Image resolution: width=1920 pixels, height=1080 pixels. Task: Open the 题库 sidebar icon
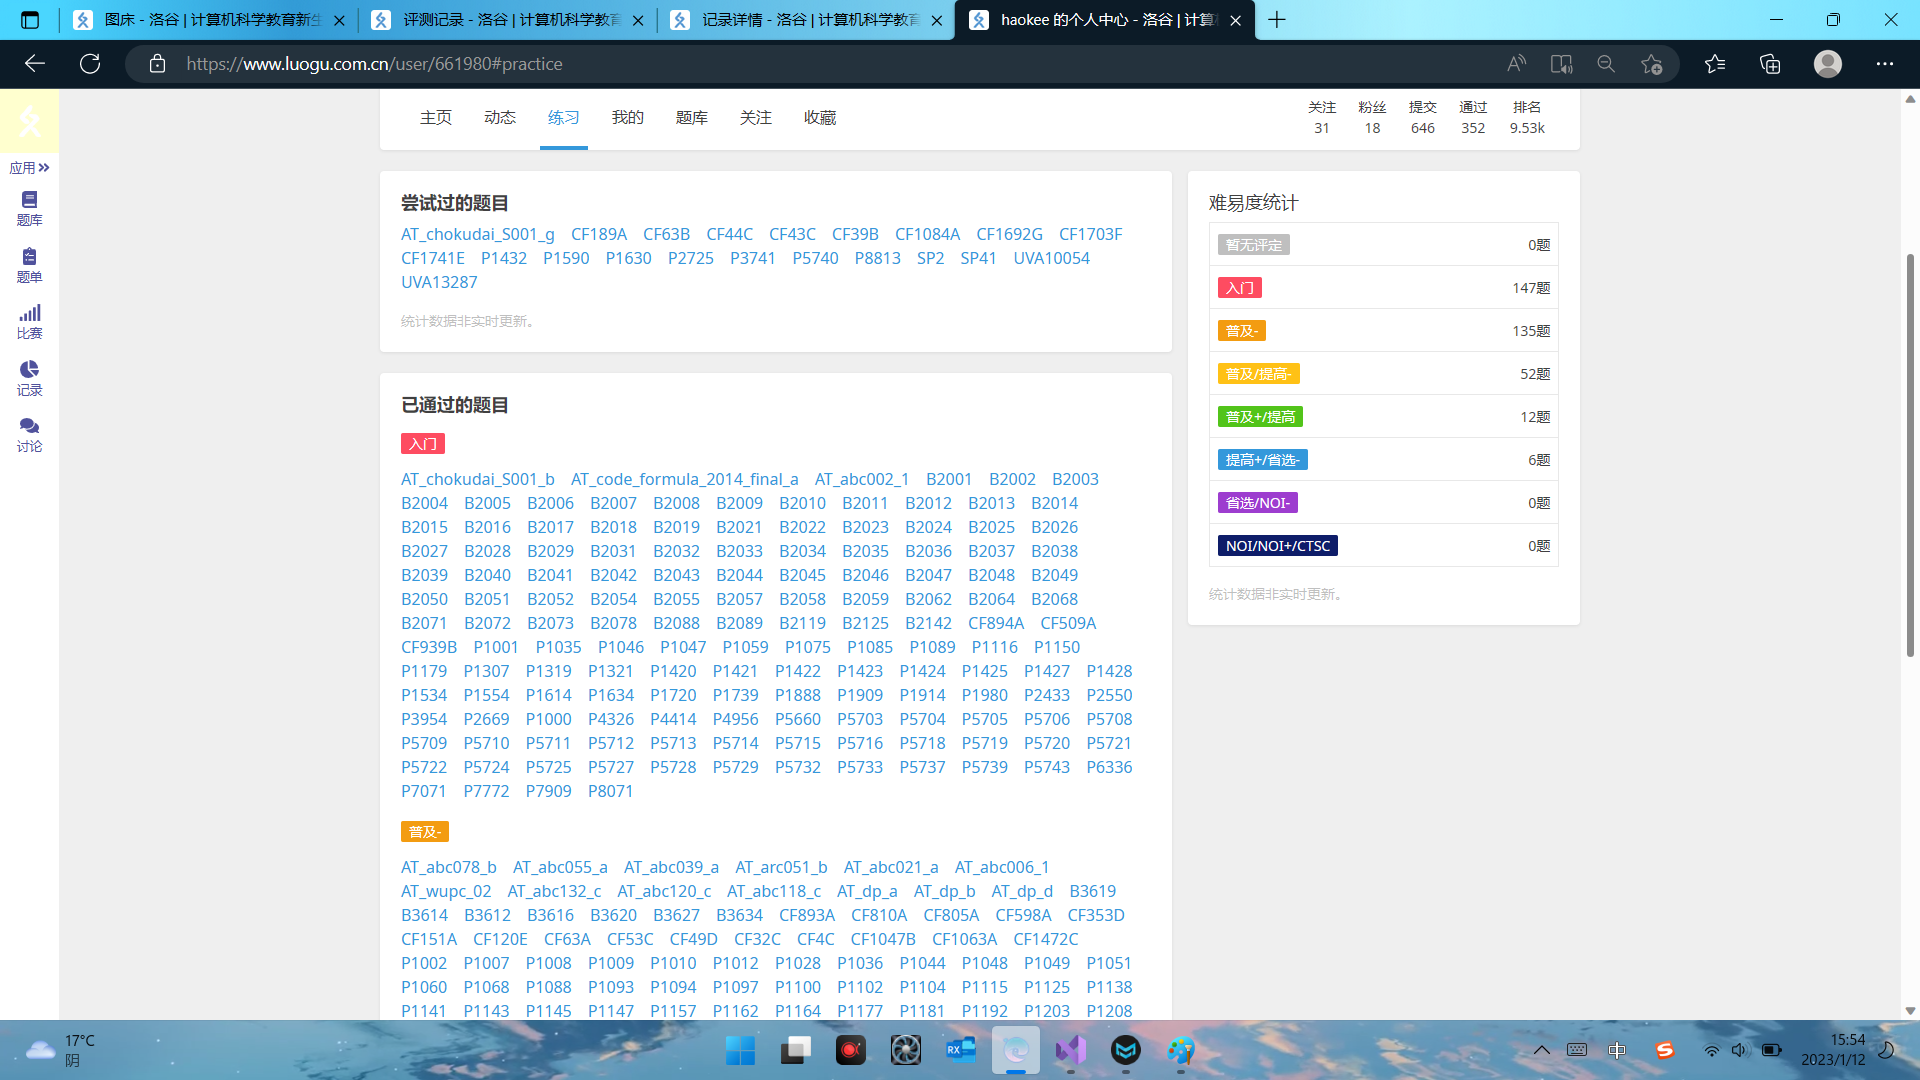click(29, 208)
